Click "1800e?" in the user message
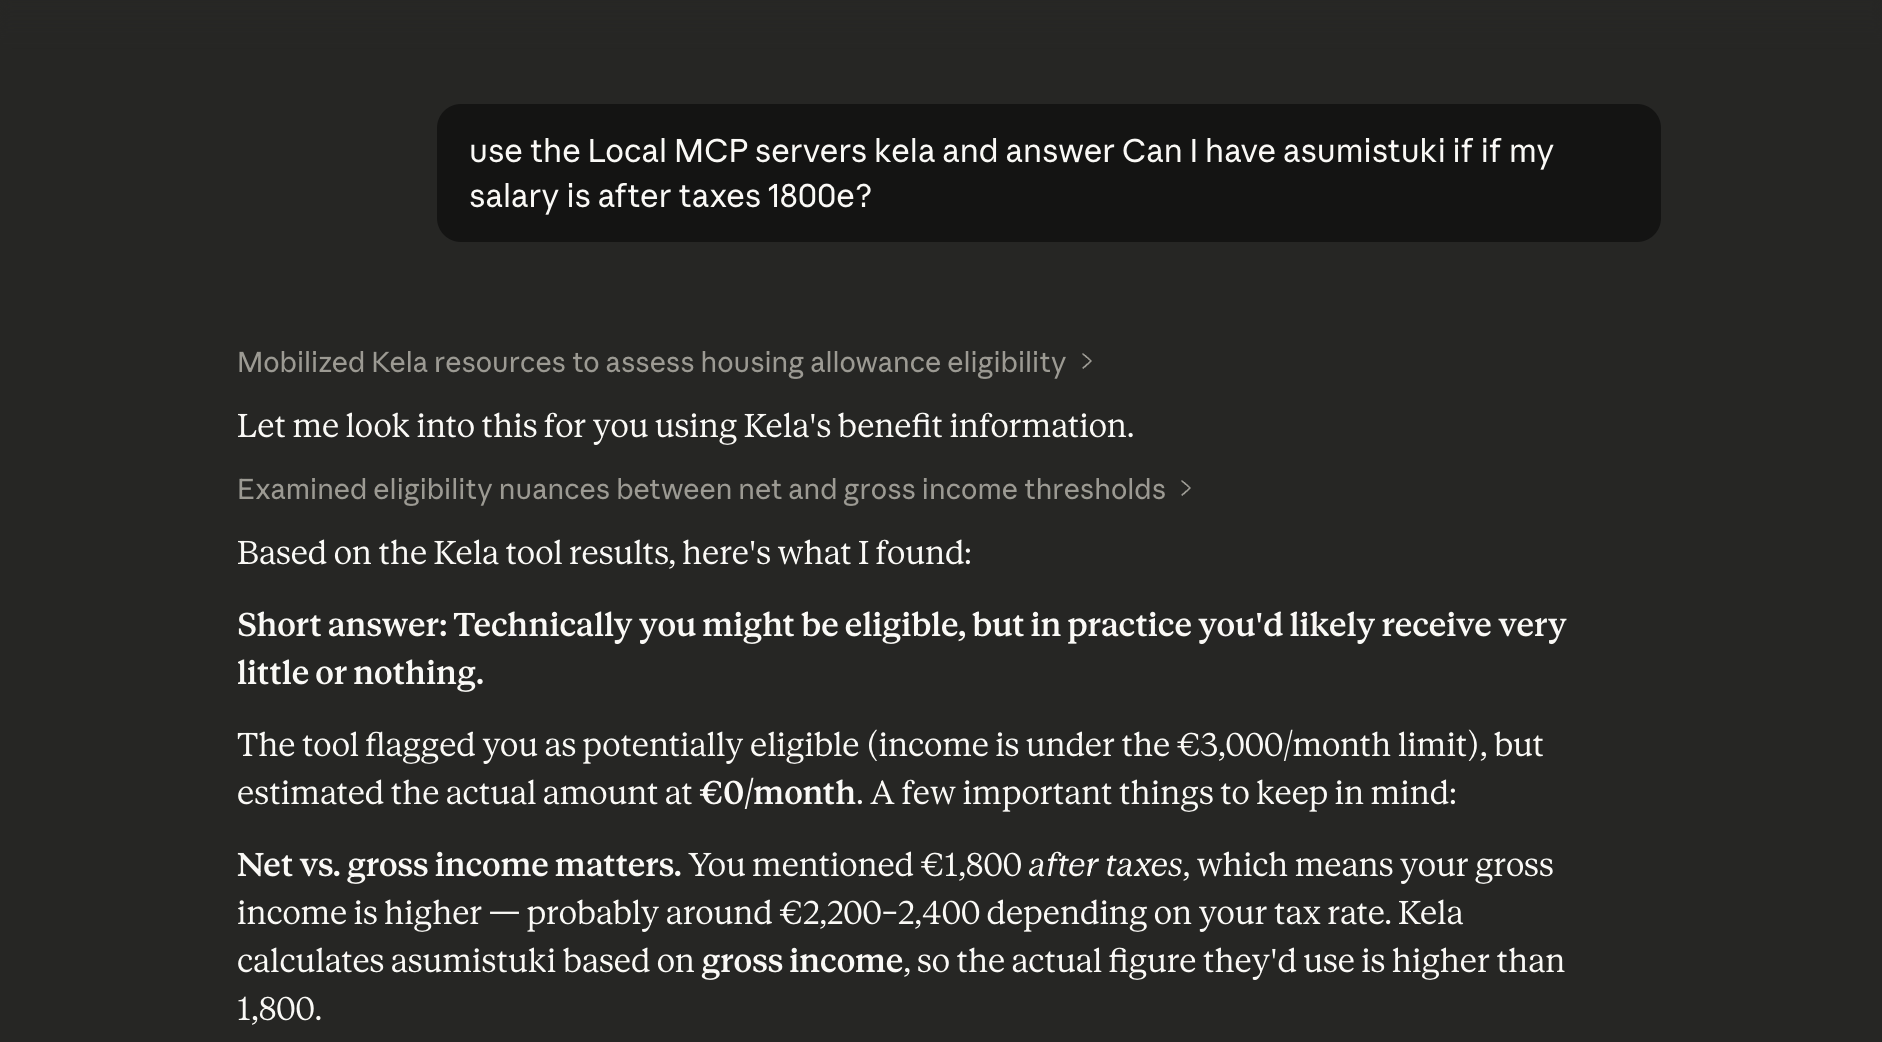This screenshot has width=1882, height=1042. (x=819, y=196)
